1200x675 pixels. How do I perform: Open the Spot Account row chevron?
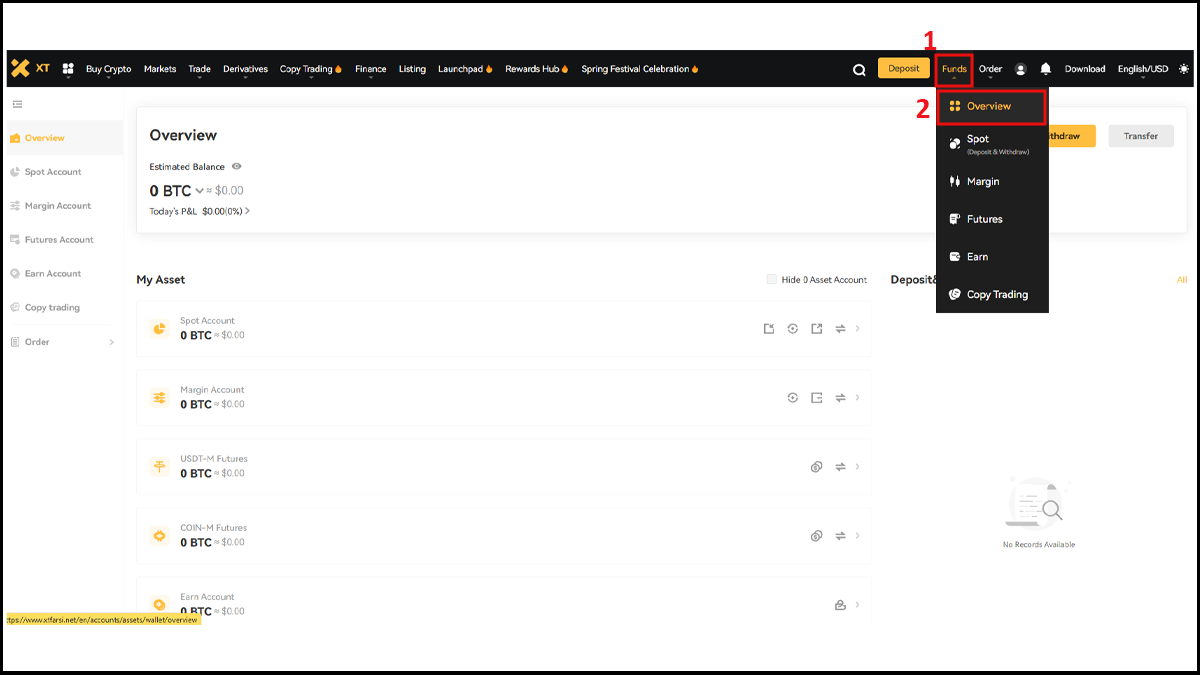858,328
